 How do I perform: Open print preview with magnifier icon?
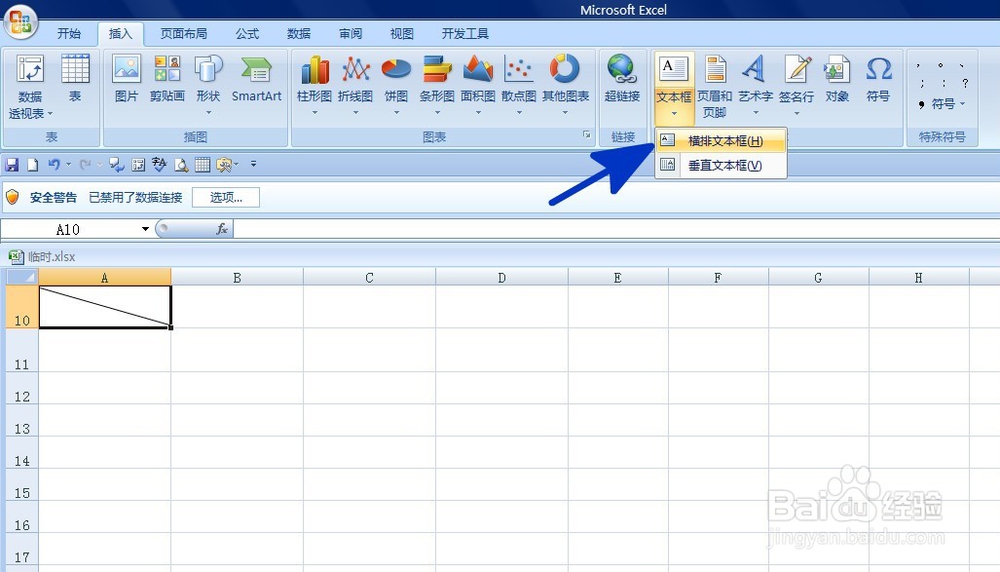[x=181, y=165]
